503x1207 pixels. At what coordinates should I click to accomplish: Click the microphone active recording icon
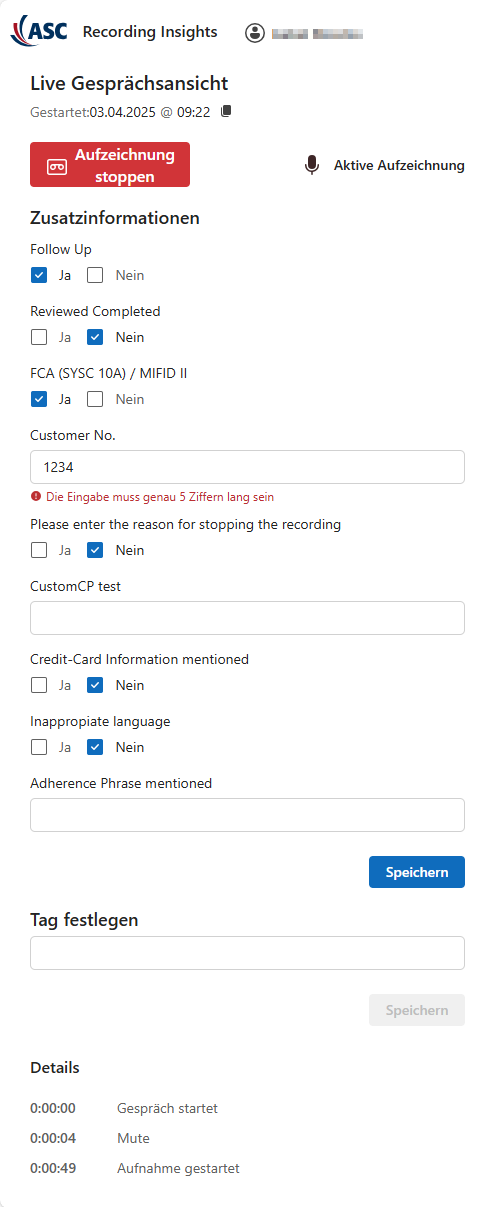(x=312, y=165)
